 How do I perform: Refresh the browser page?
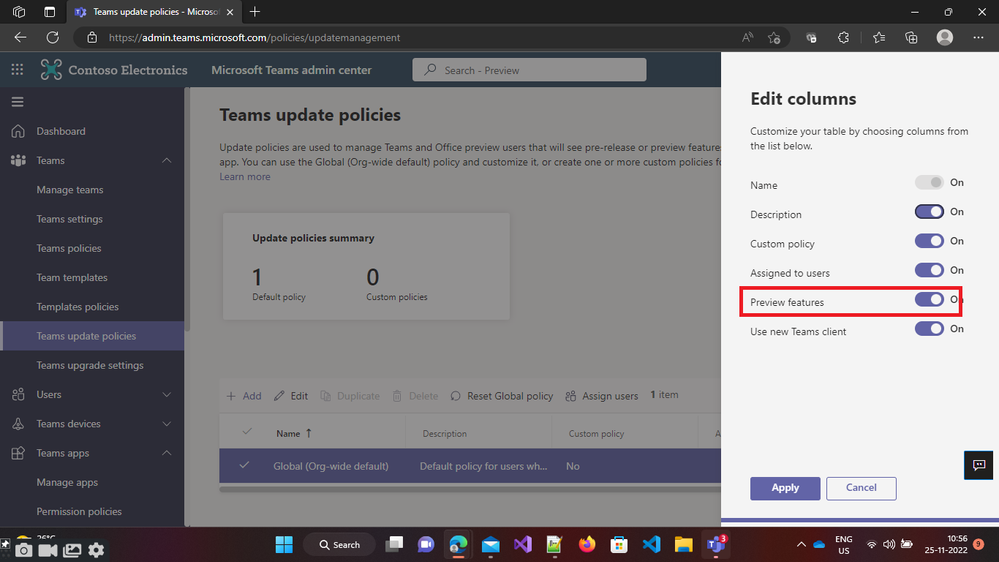click(x=52, y=38)
